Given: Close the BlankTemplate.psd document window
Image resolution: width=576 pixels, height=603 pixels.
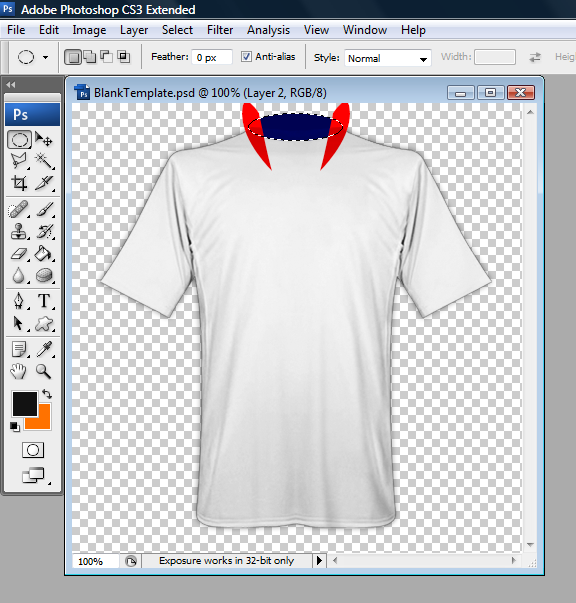Looking at the screenshot, I should (x=521, y=93).
